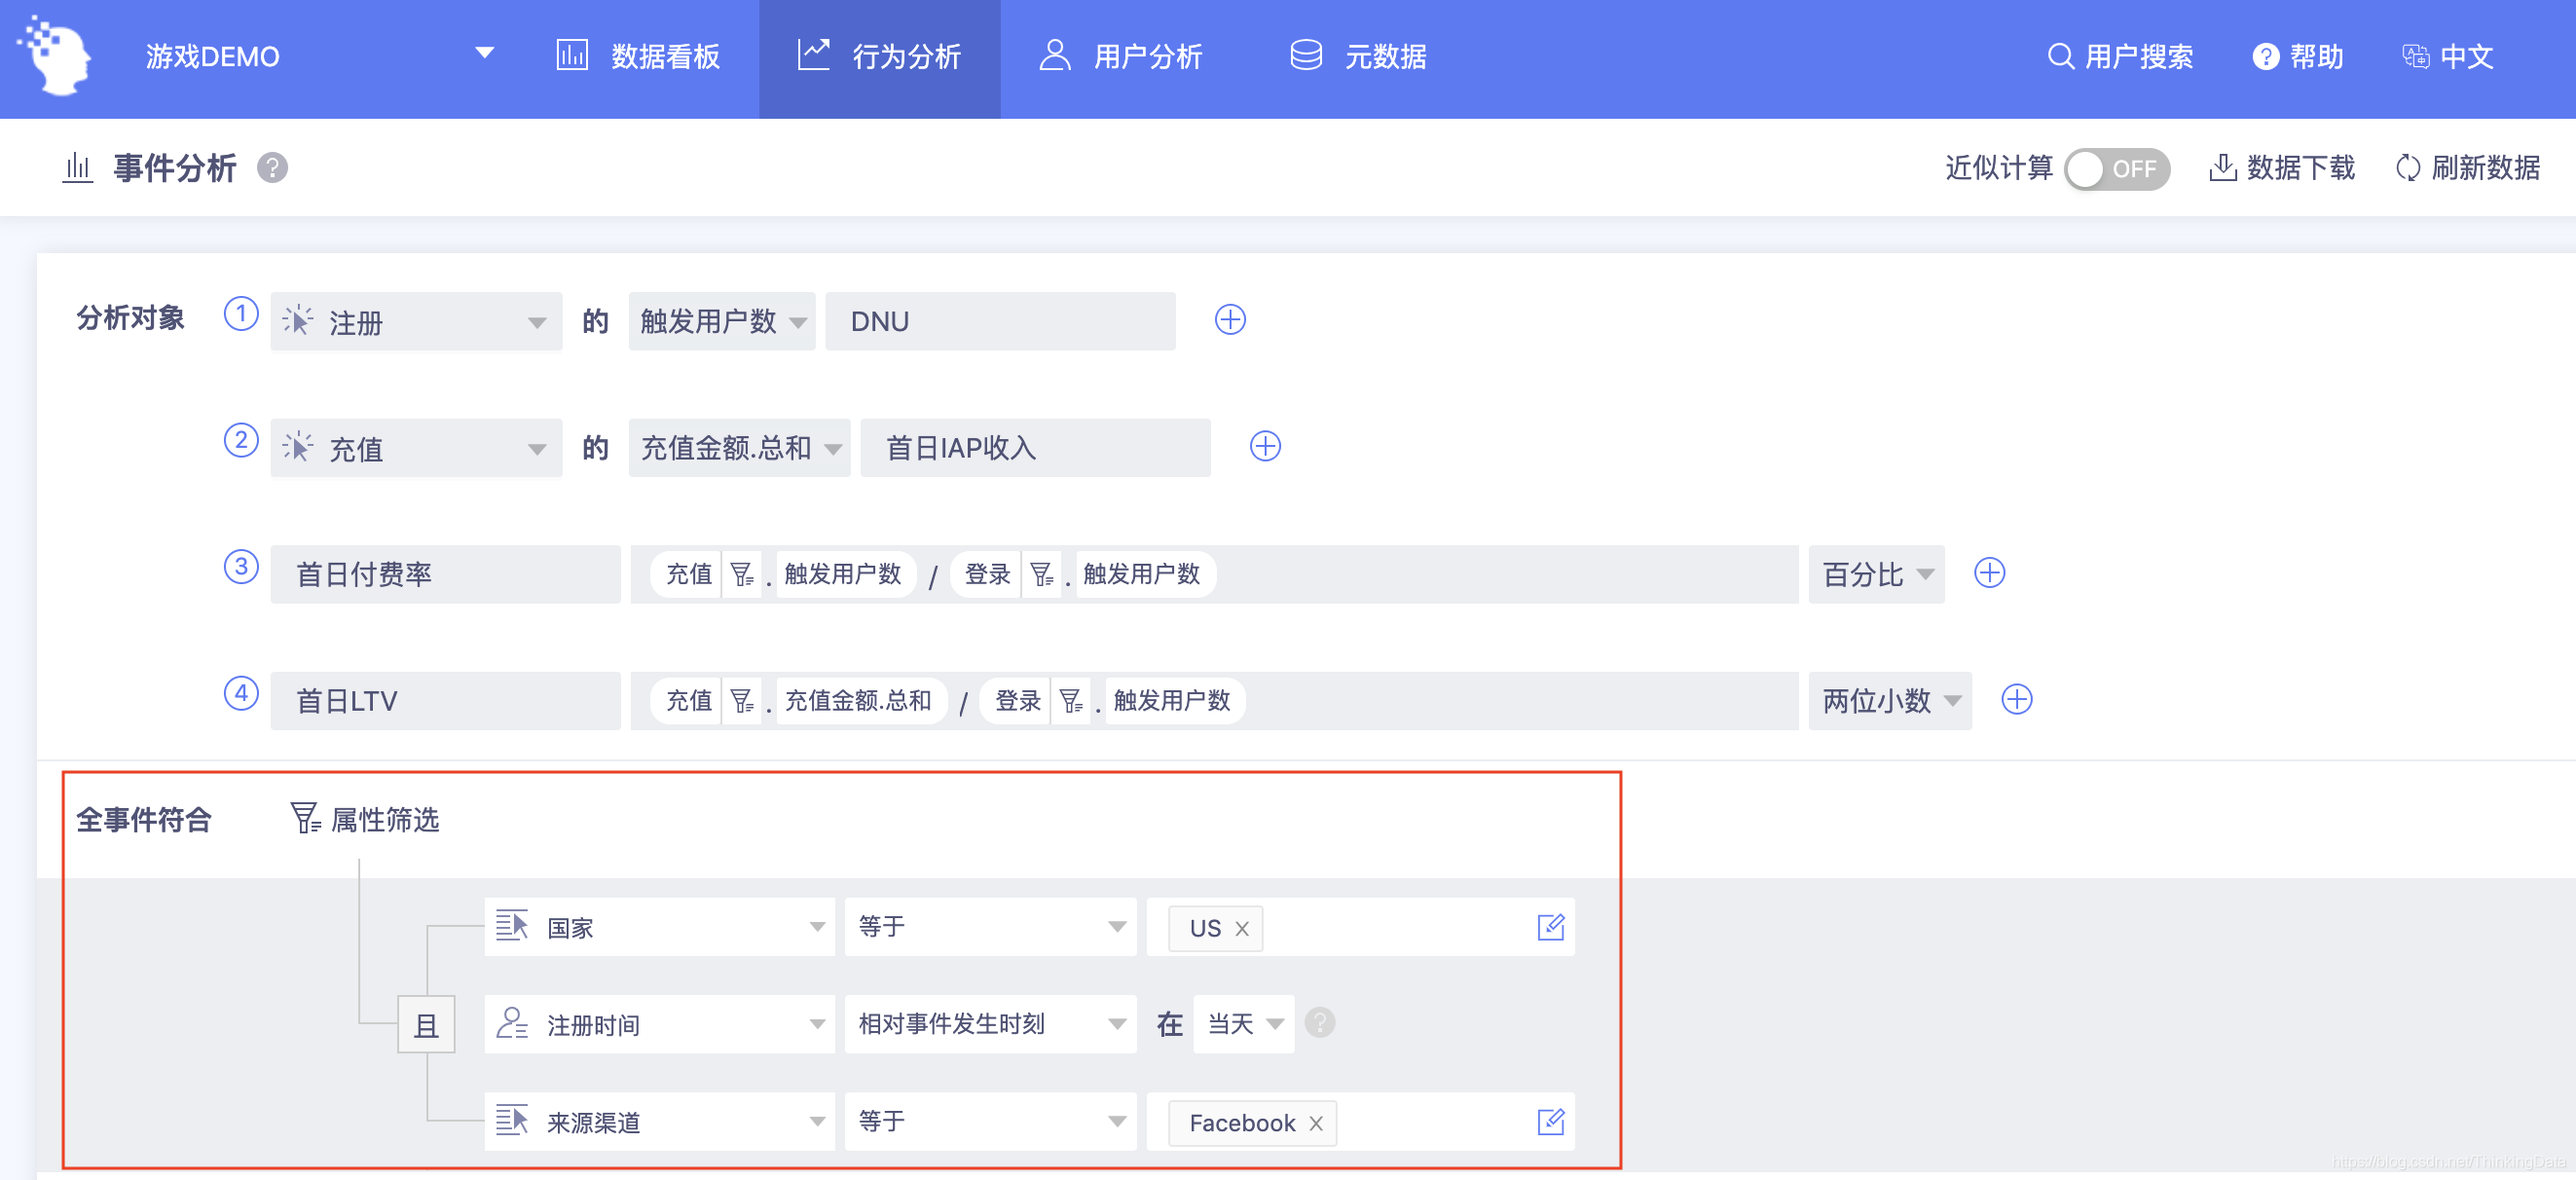This screenshot has height=1180, width=2576.
Task: Open the 游戏DEMO project dropdown
Action: click(484, 54)
